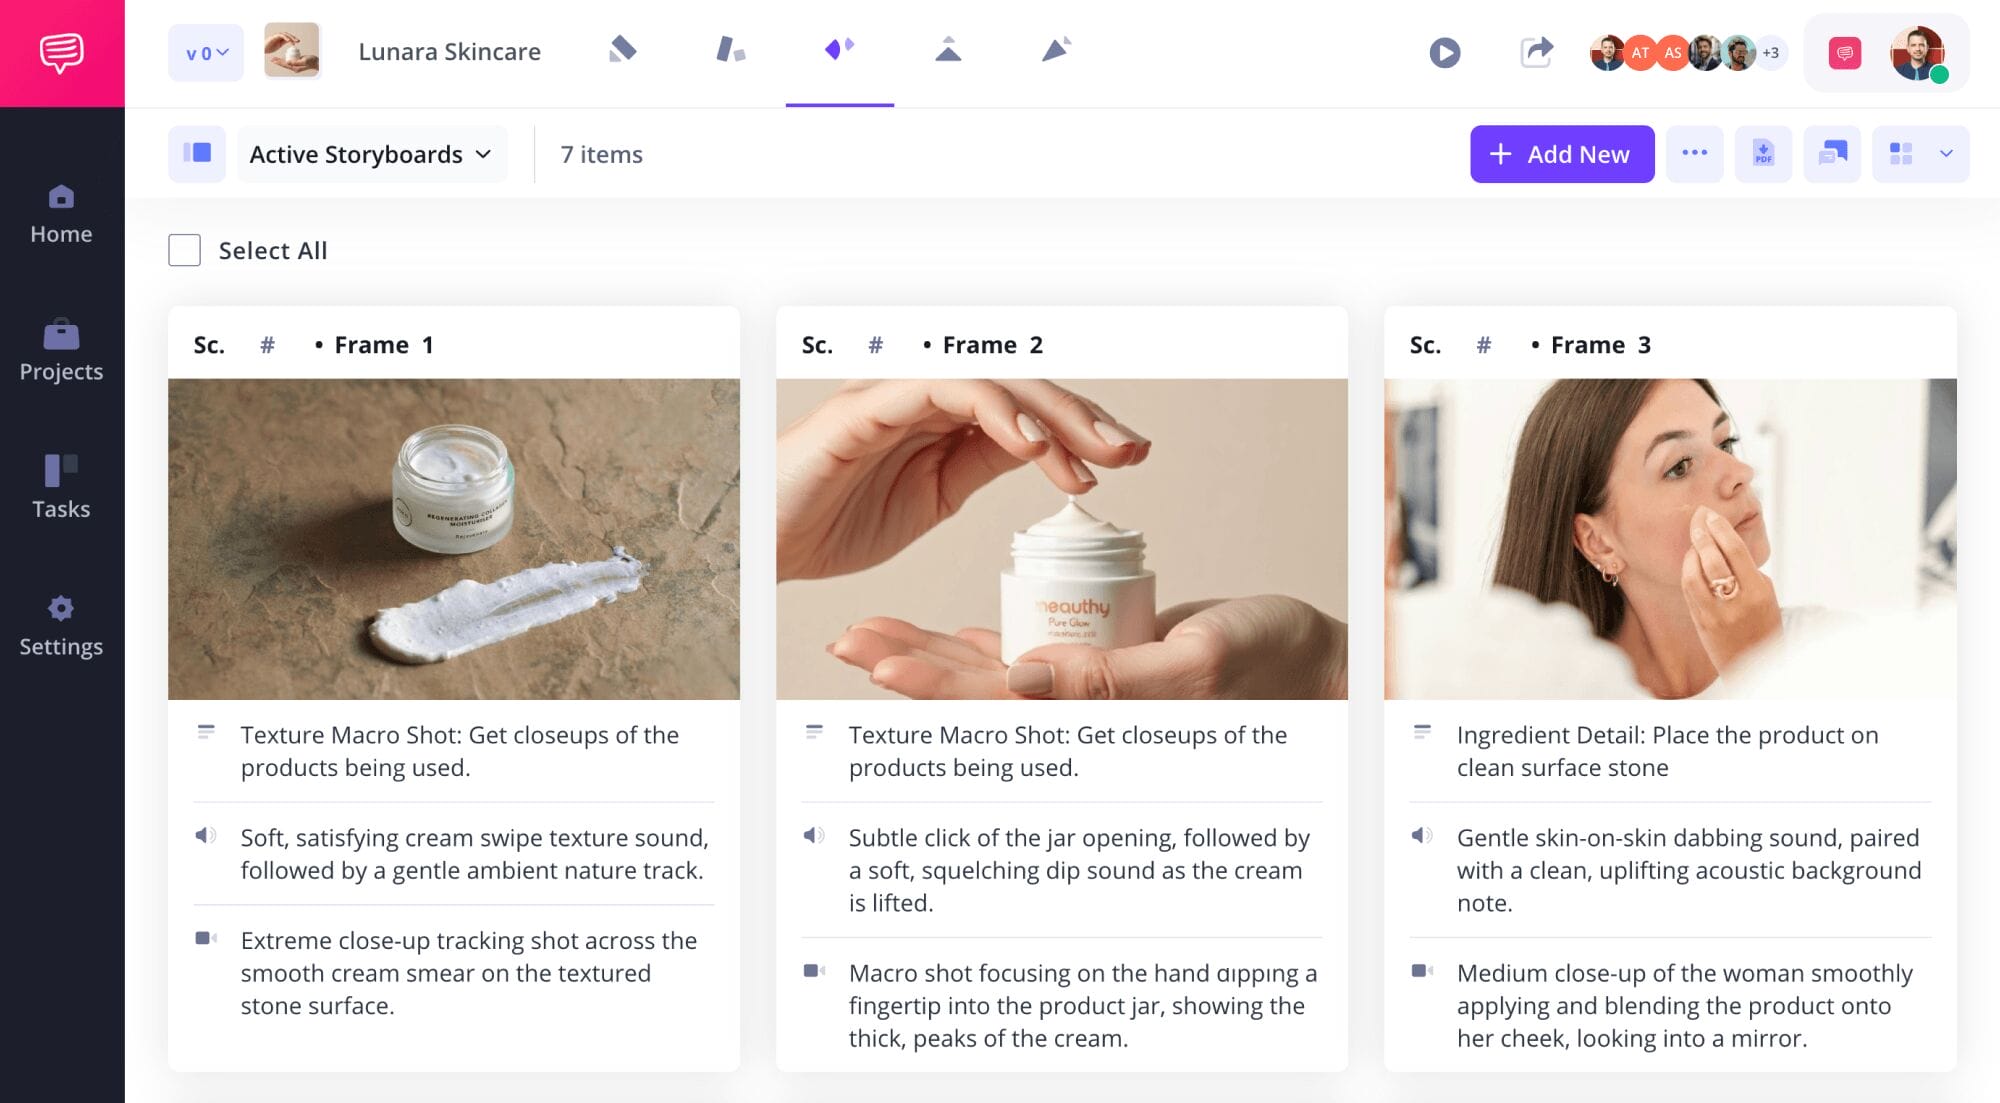Play the storyboard slideshow

(x=1445, y=52)
